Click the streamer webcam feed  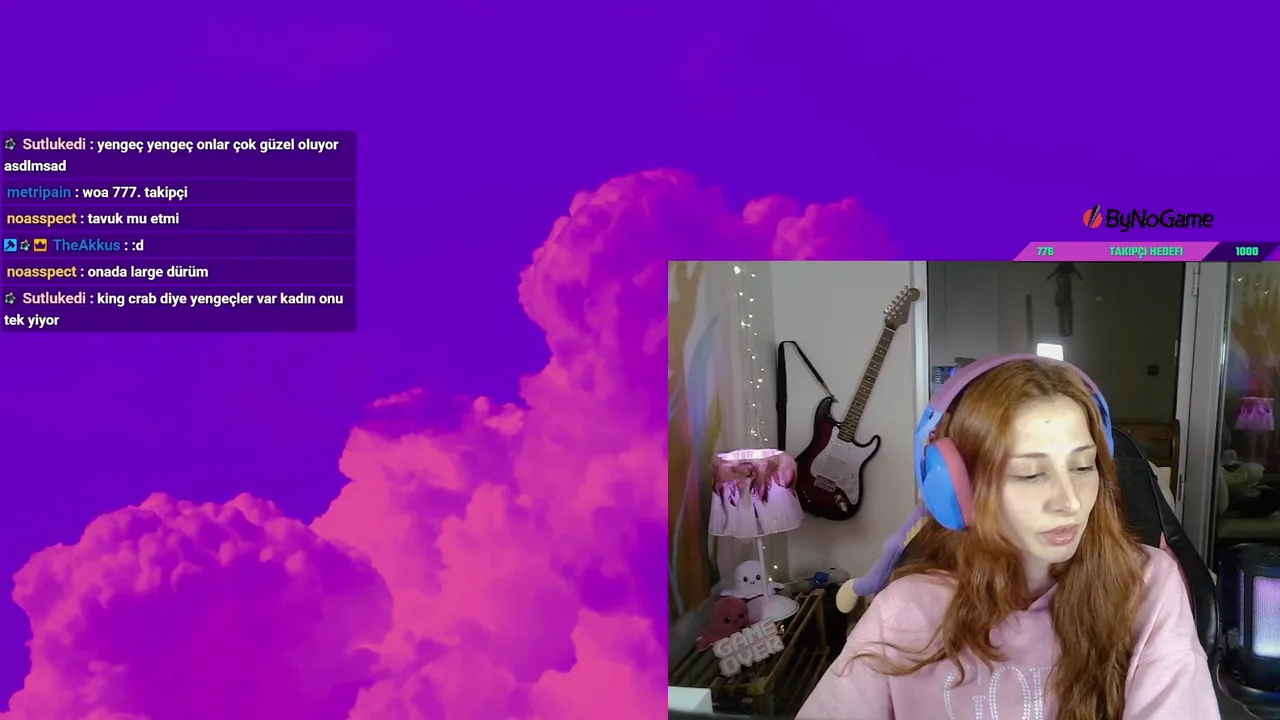click(974, 490)
